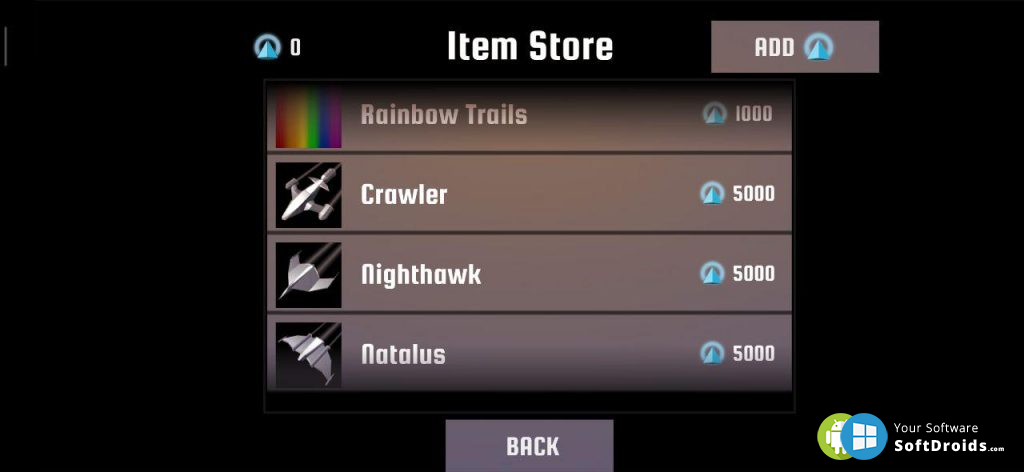Click the gem icon beside the balance
Viewport: 1024px width, 472px height.
point(268,47)
